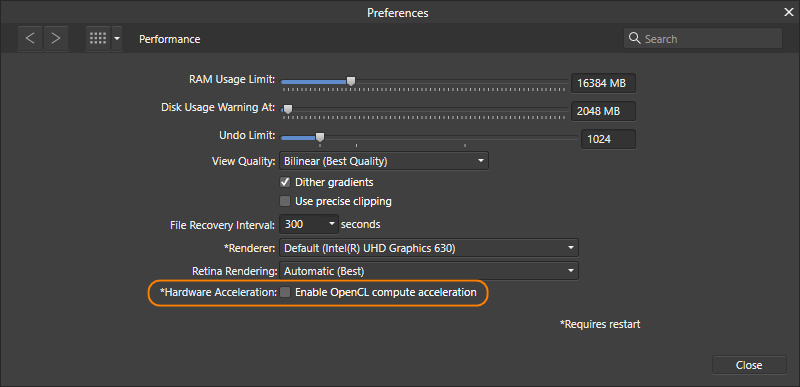Show all preference categories grid
This screenshot has width=800, height=387.
coord(98,39)
